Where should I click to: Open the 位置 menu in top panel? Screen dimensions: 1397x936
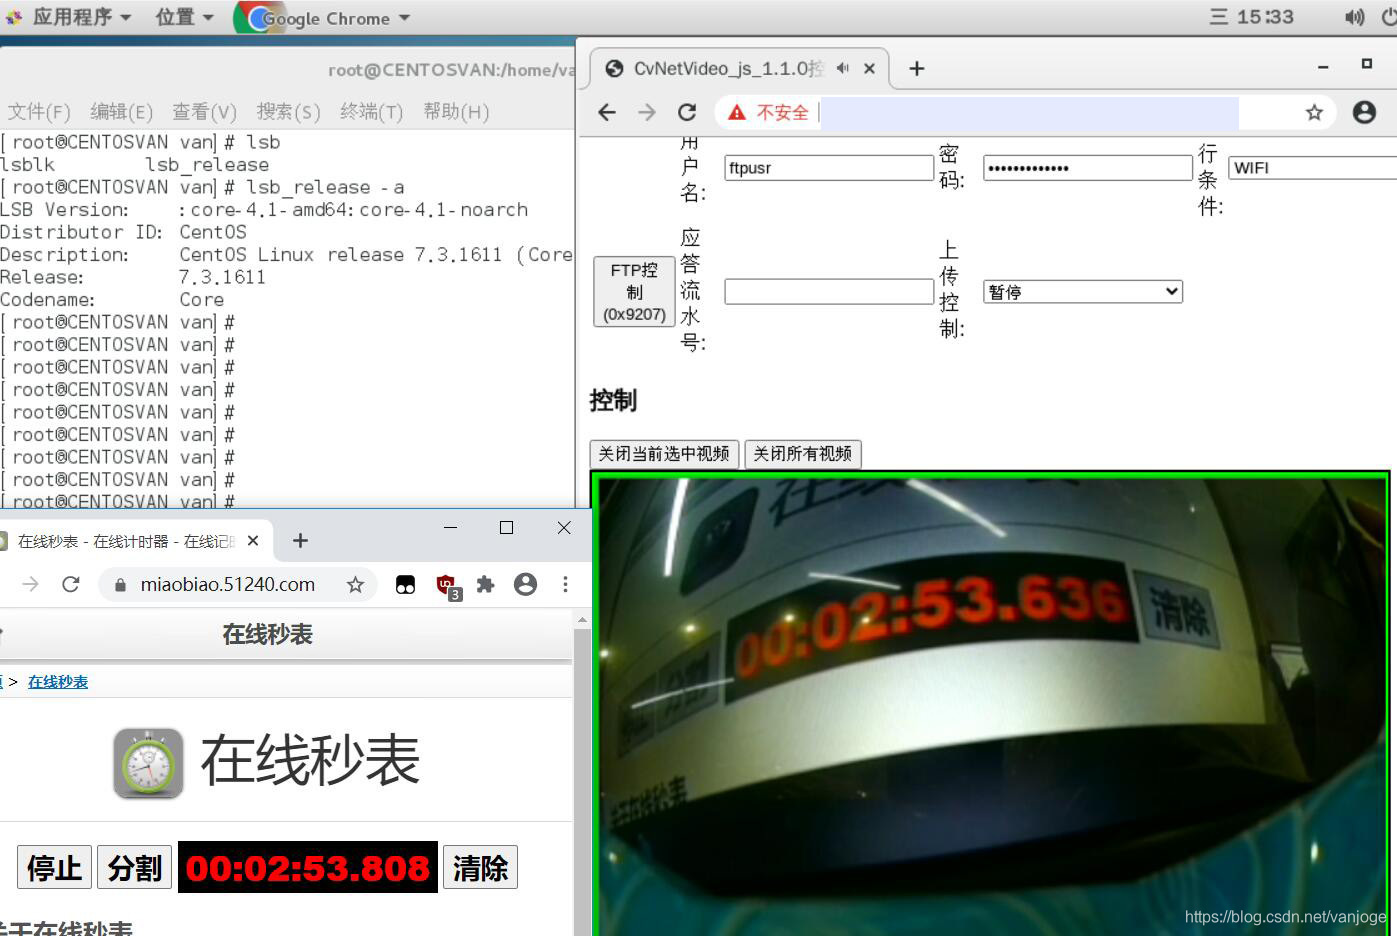(185, 17)
